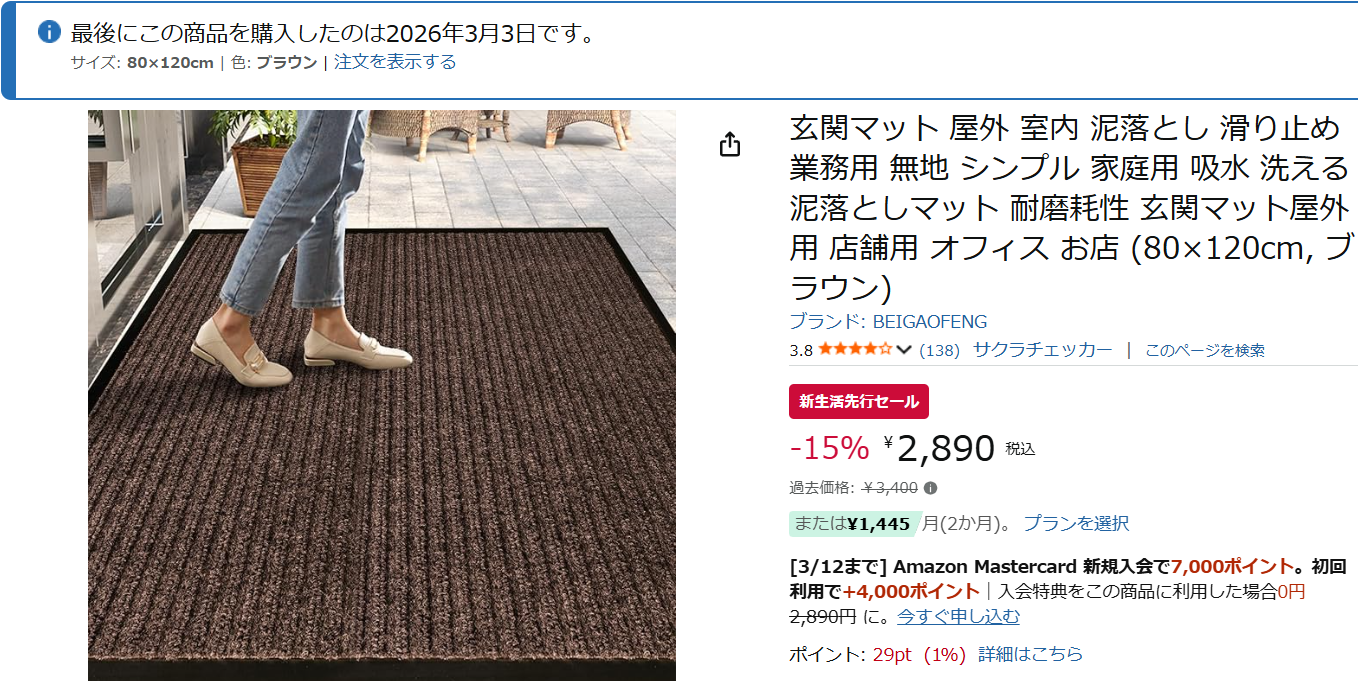
Task: Expand the rating breakdown chevron
Action: pyautogui.click(x=904, y=350)
